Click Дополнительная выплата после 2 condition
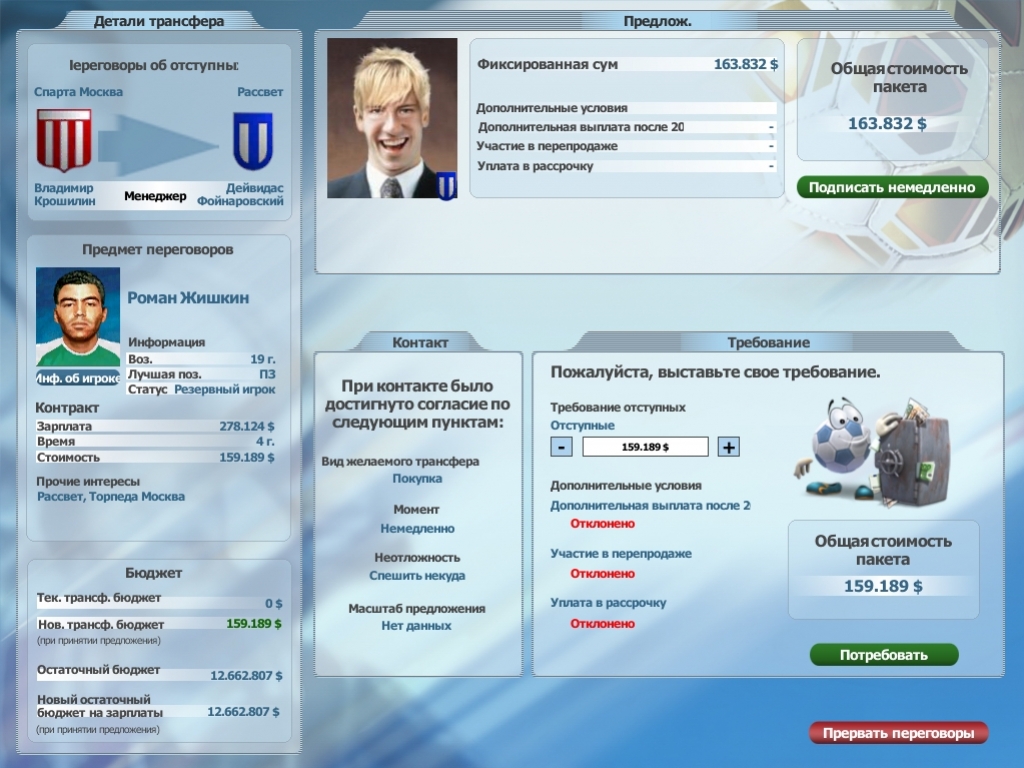This screenshot has width=1024, height=768. coord(650,505)
